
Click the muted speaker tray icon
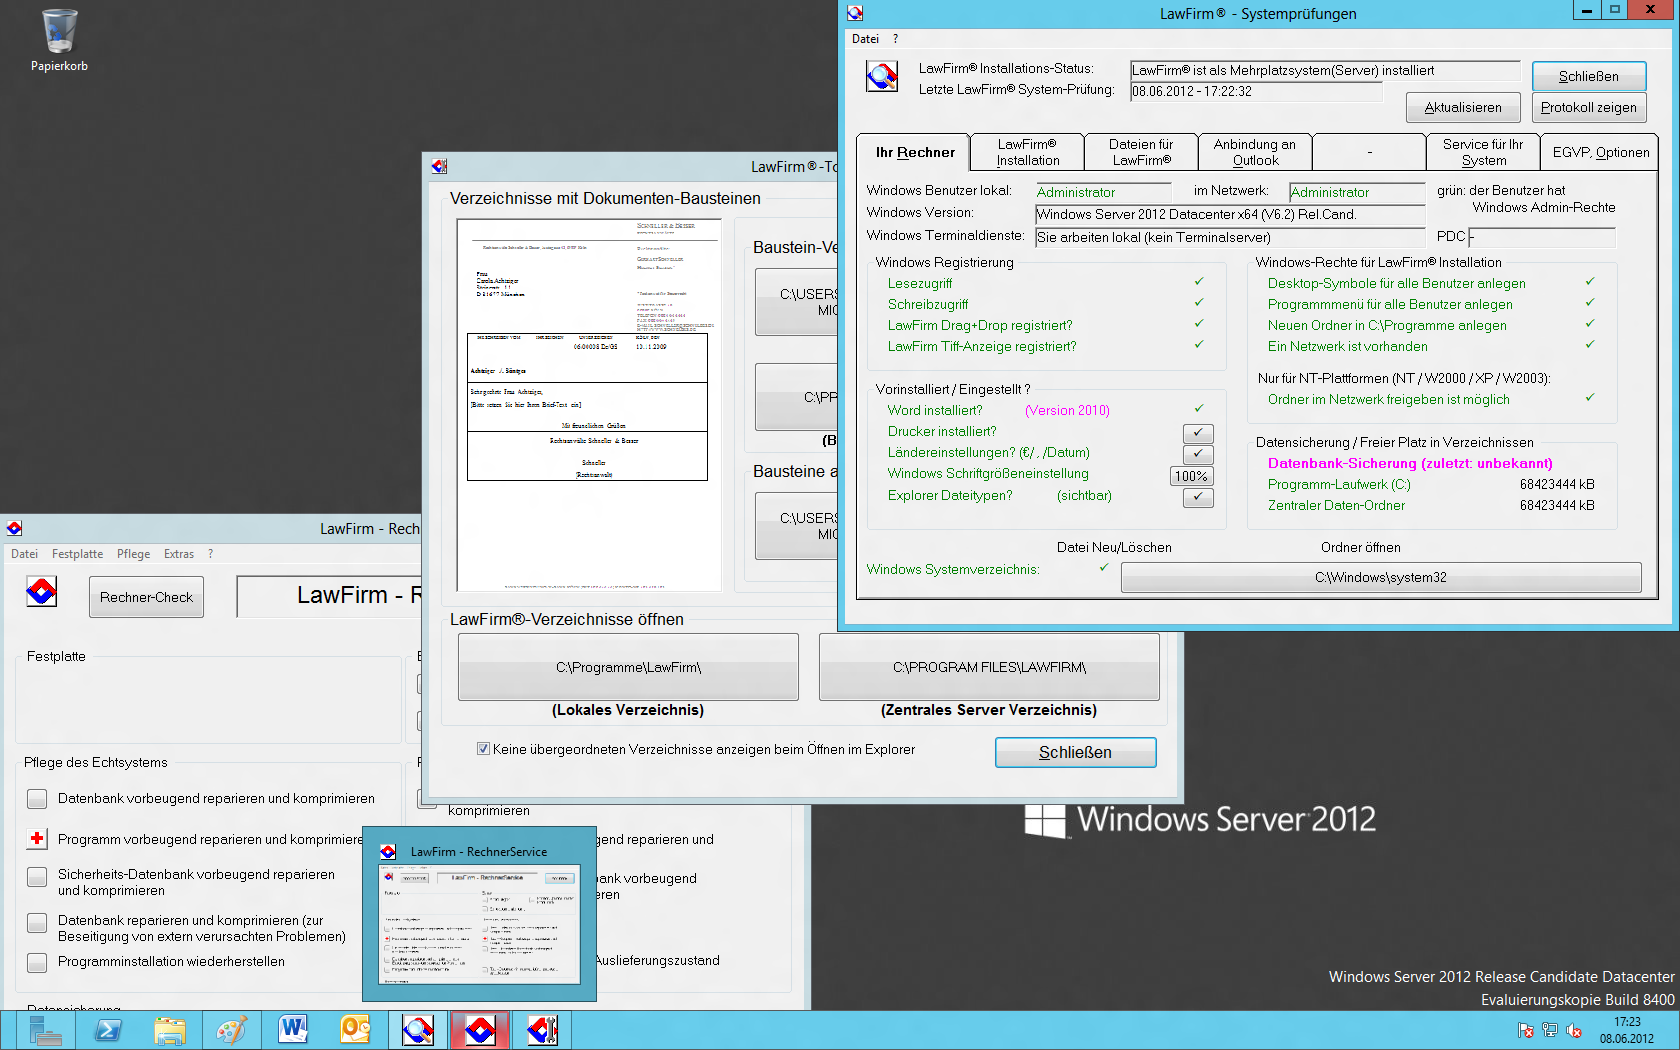[x=1575, y=1030]
